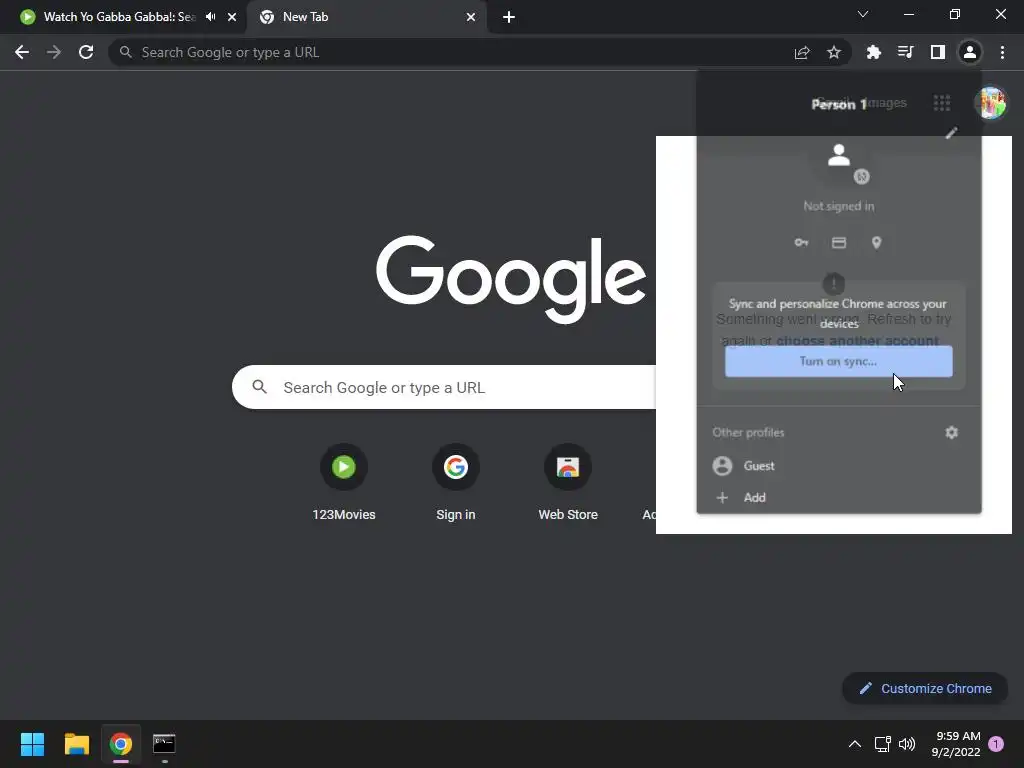
Task: Open Windows Start menu
Action: click(x=32, y=744)
